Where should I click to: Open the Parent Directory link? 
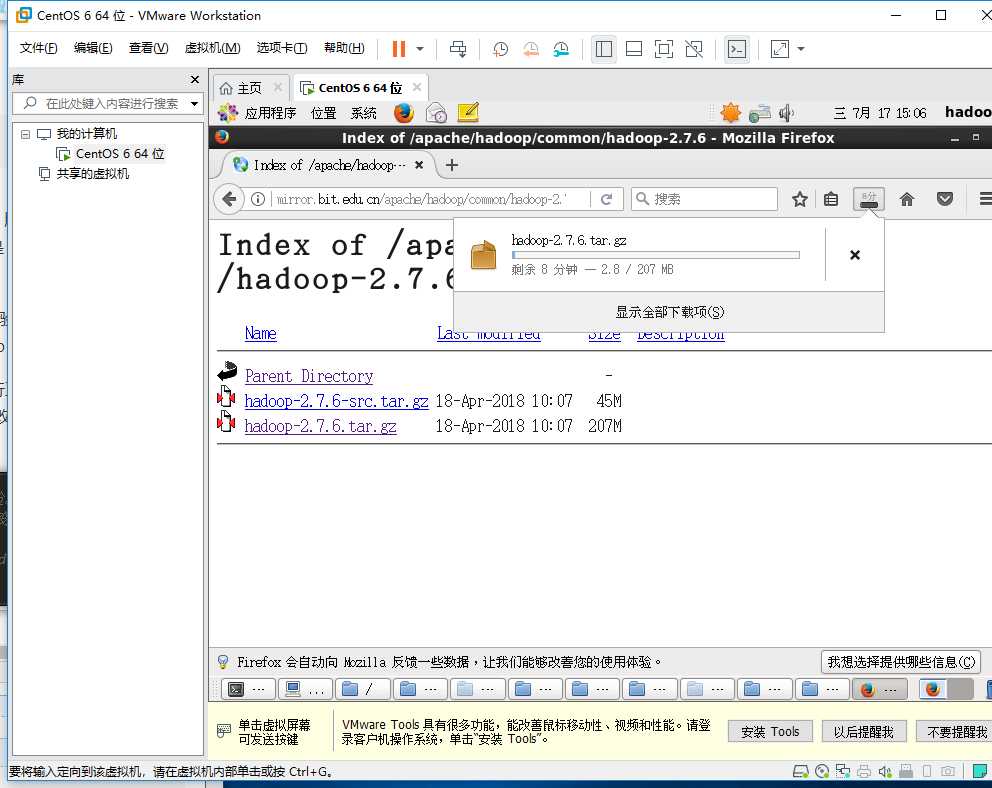coord(309,376)
